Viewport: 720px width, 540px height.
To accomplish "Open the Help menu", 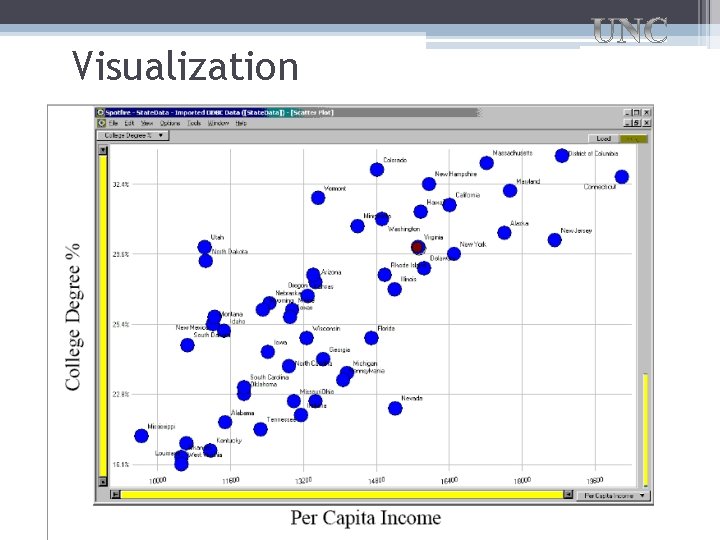I will tap(241, 123).
